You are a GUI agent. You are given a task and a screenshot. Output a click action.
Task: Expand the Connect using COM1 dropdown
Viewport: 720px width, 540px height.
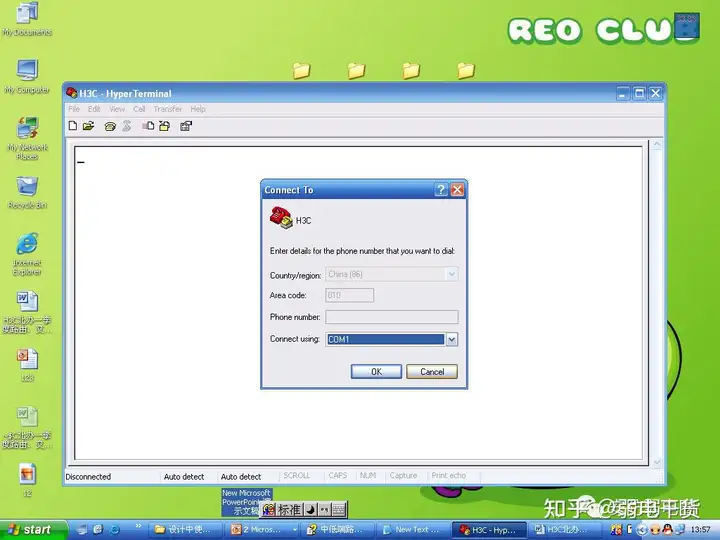point(451,339)
